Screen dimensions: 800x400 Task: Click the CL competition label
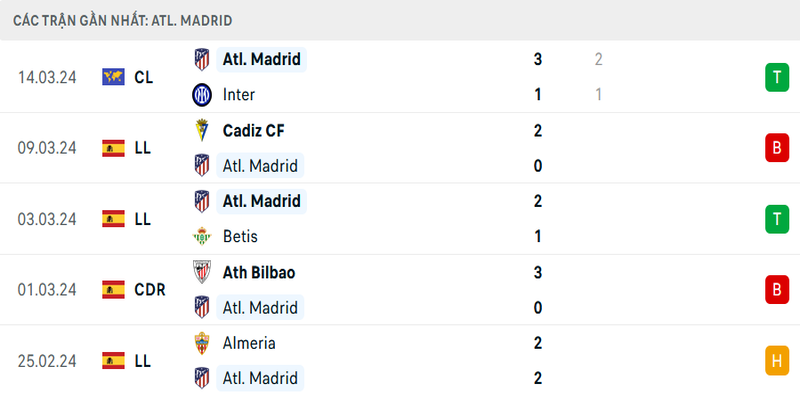(x=143, y=77)
